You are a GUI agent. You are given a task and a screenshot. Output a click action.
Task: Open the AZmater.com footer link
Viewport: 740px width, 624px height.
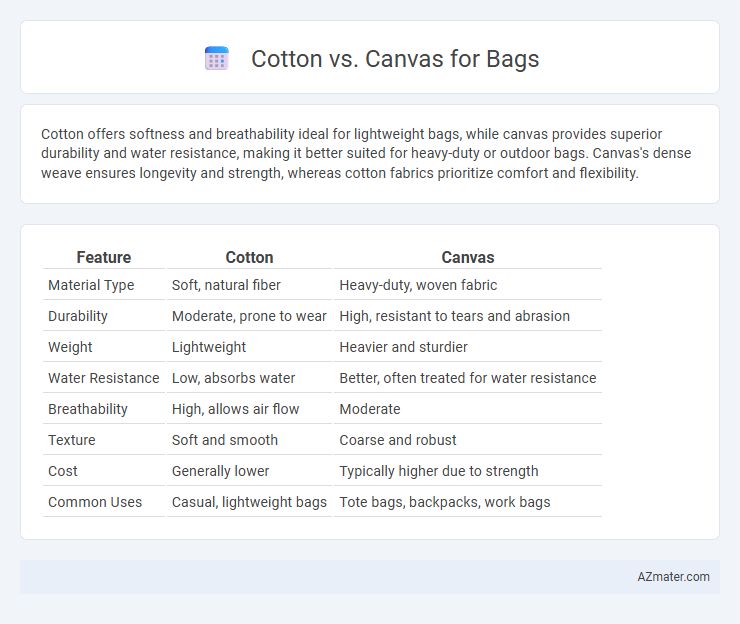click(x=673, y=577)
